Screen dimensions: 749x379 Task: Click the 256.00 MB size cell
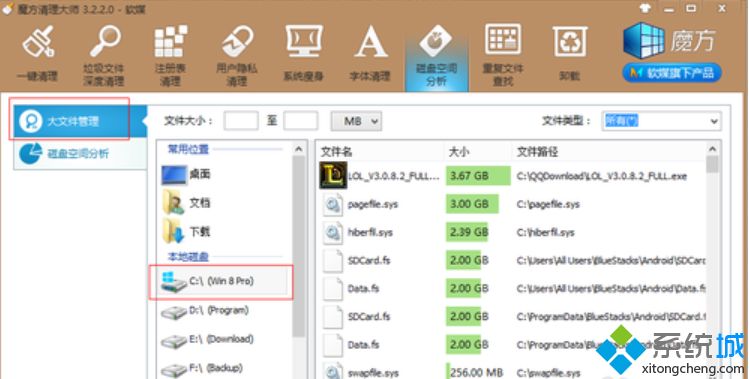(476, 372)
